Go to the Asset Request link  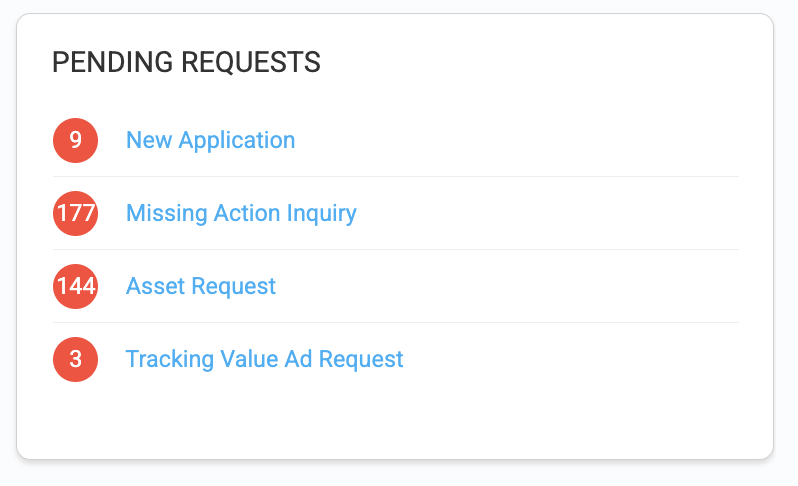click(x=200, y=286)
